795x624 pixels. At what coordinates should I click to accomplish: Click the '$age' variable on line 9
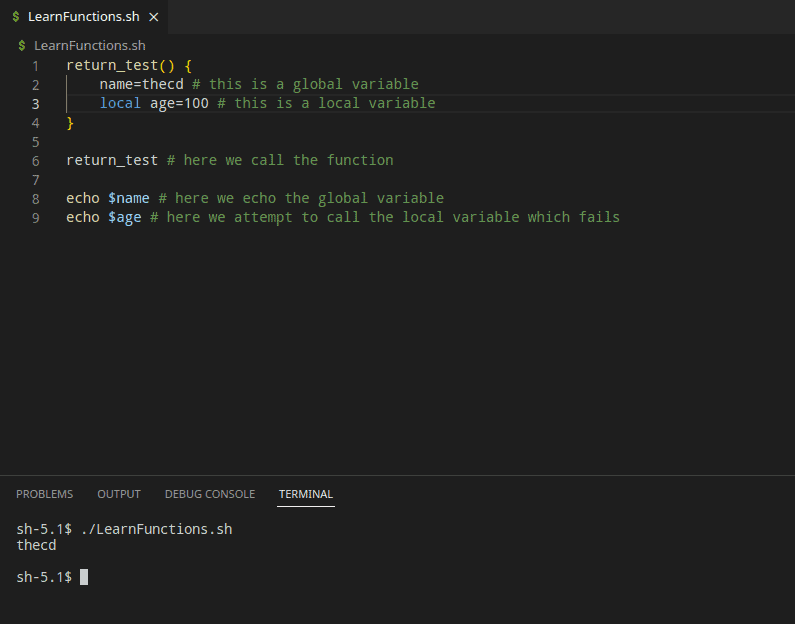pos(125,217)
